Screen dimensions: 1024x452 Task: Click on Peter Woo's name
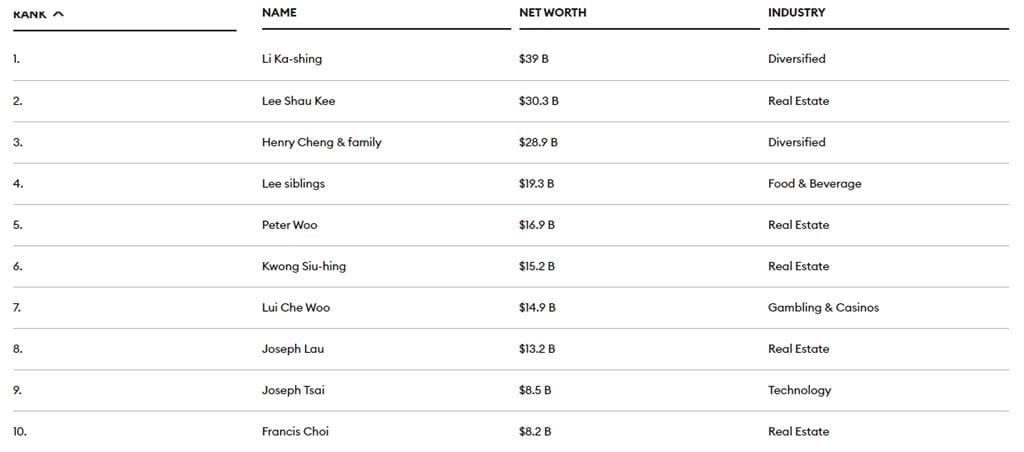point(289,225)
